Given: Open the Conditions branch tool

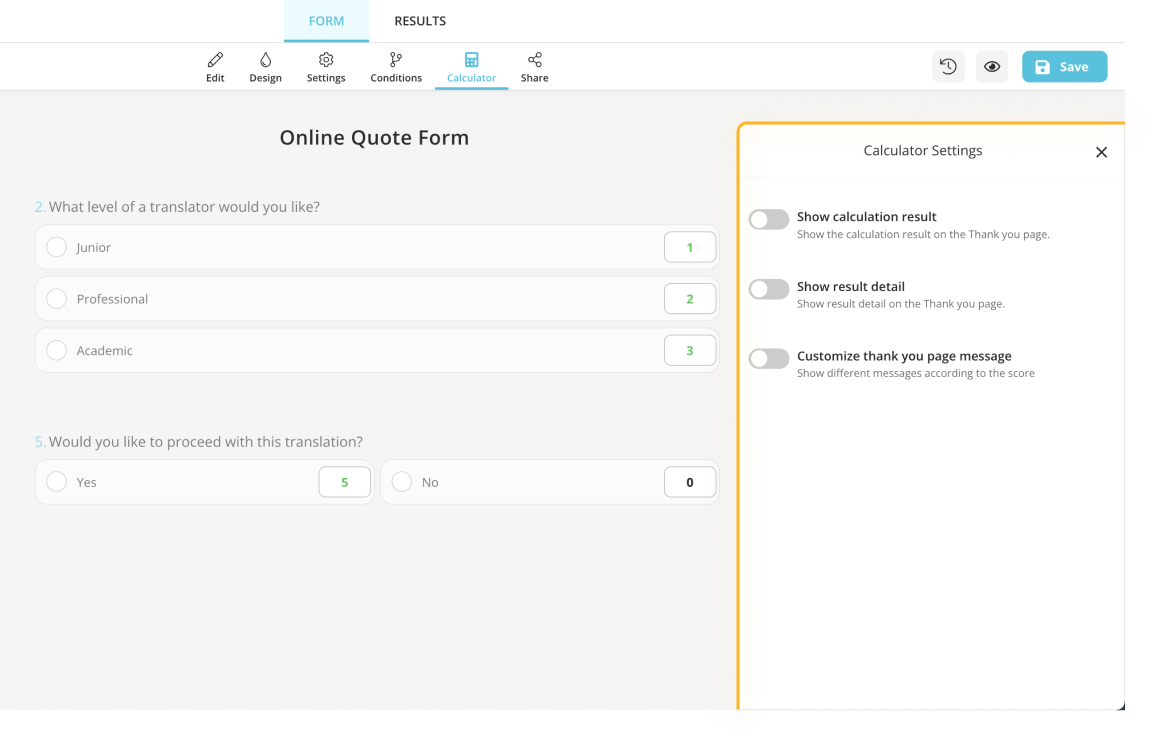Looking at the screenshot, I should pyautogui.click(x=396, y=67).
